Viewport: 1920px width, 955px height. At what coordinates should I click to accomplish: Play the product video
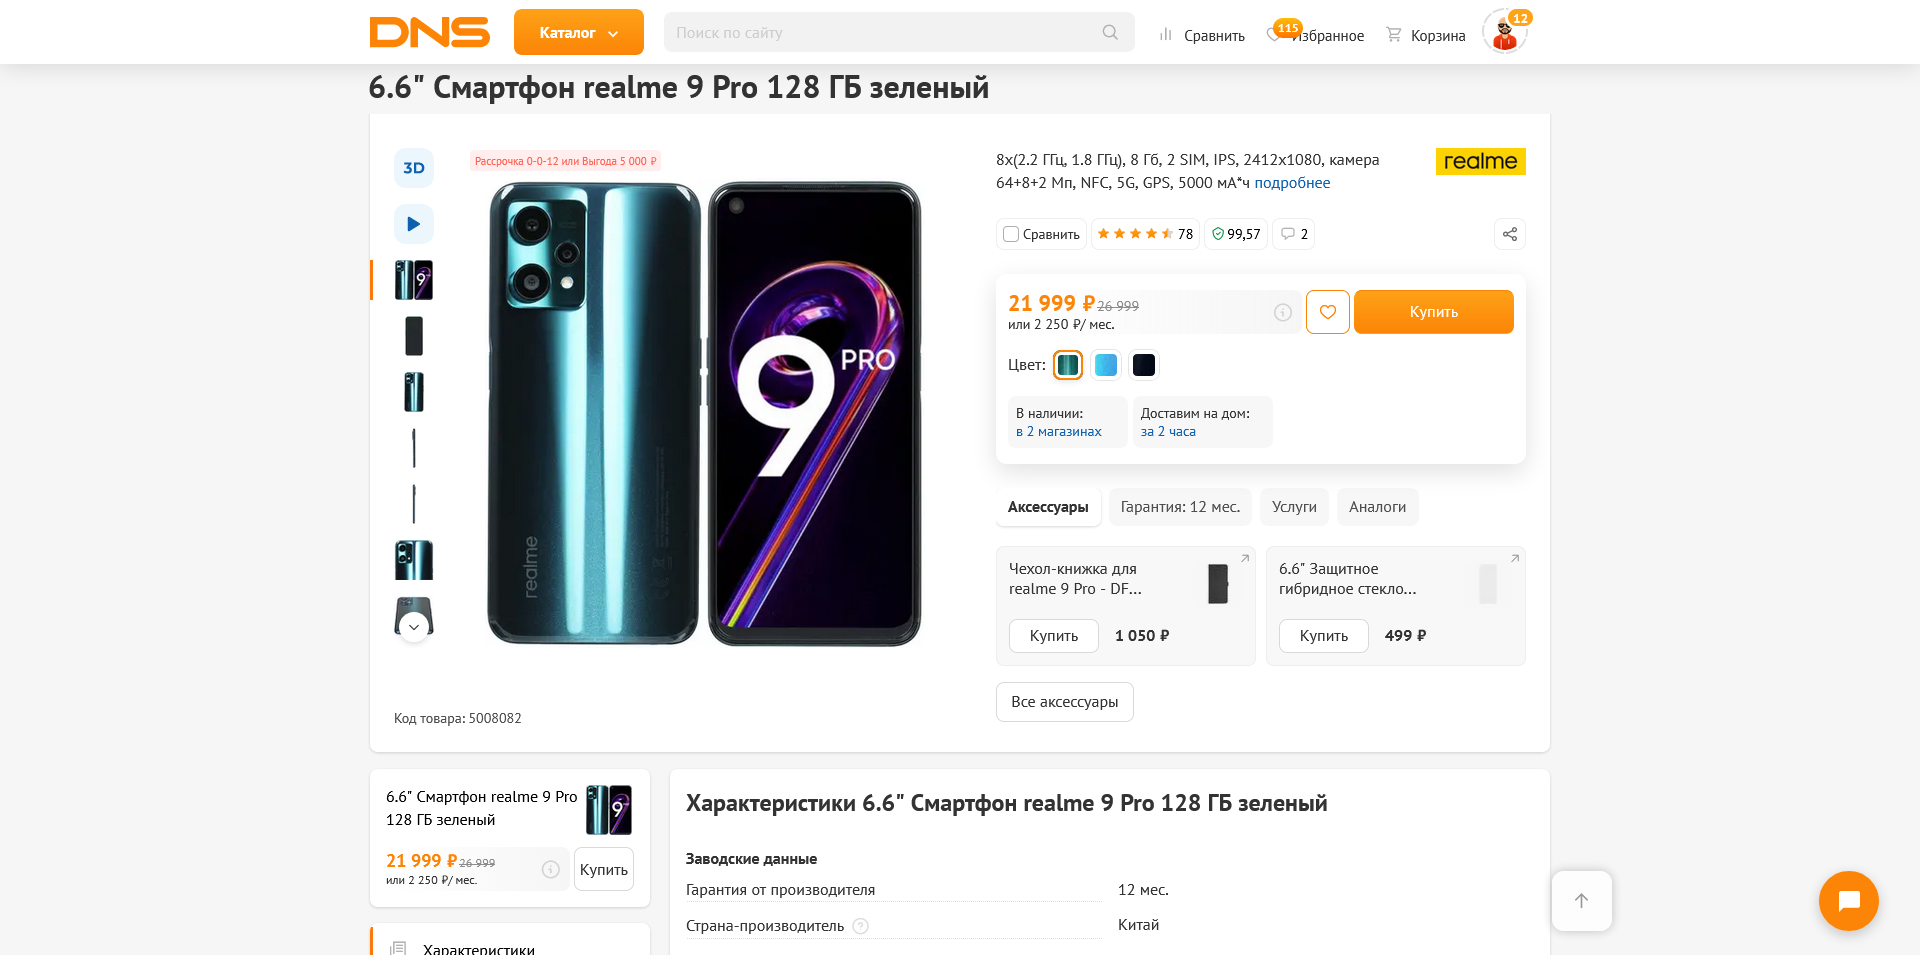414,224
